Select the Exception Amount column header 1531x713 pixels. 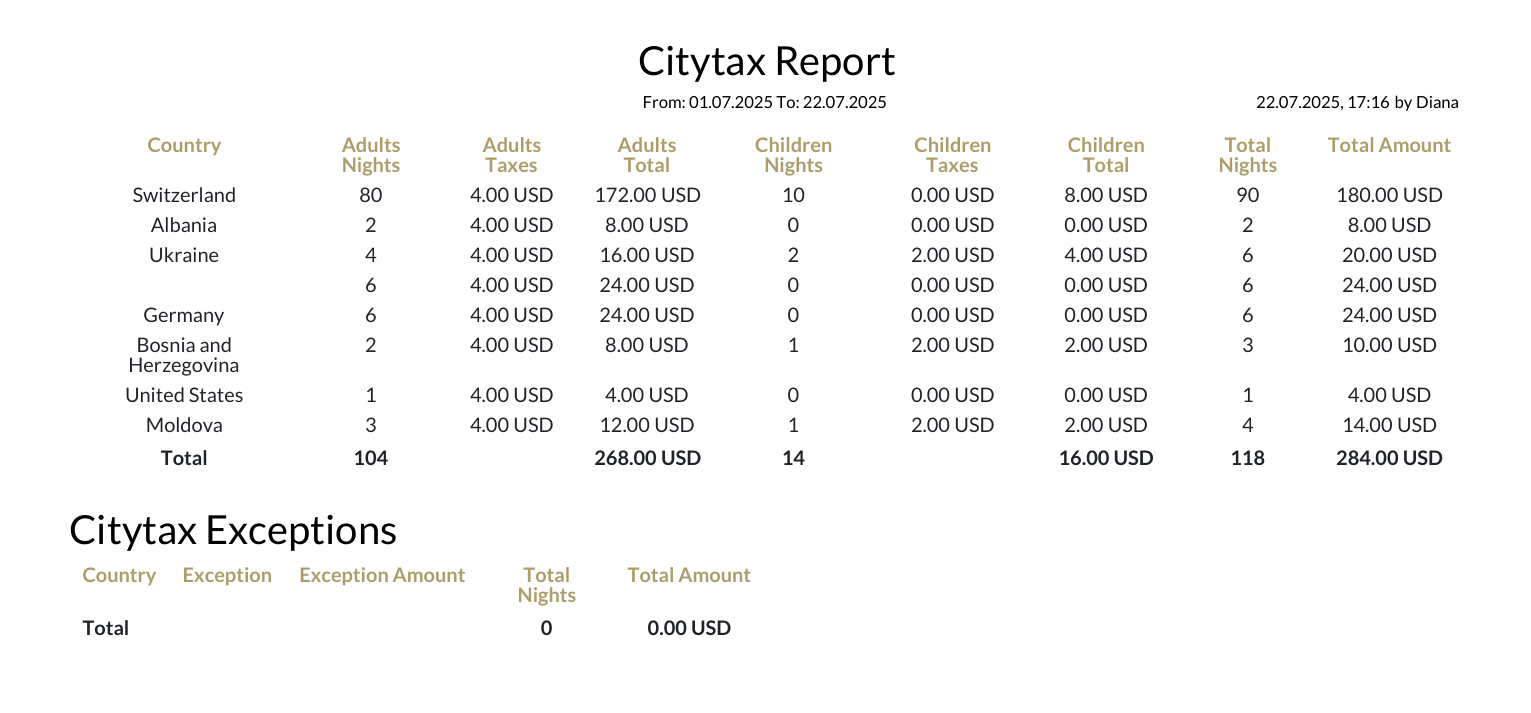(x=382, y=575)
